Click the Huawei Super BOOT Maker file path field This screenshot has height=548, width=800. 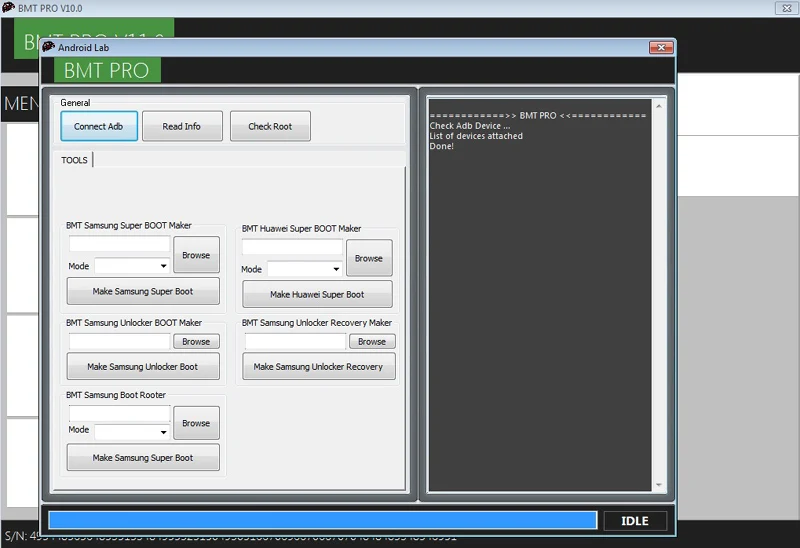[292, 247]
